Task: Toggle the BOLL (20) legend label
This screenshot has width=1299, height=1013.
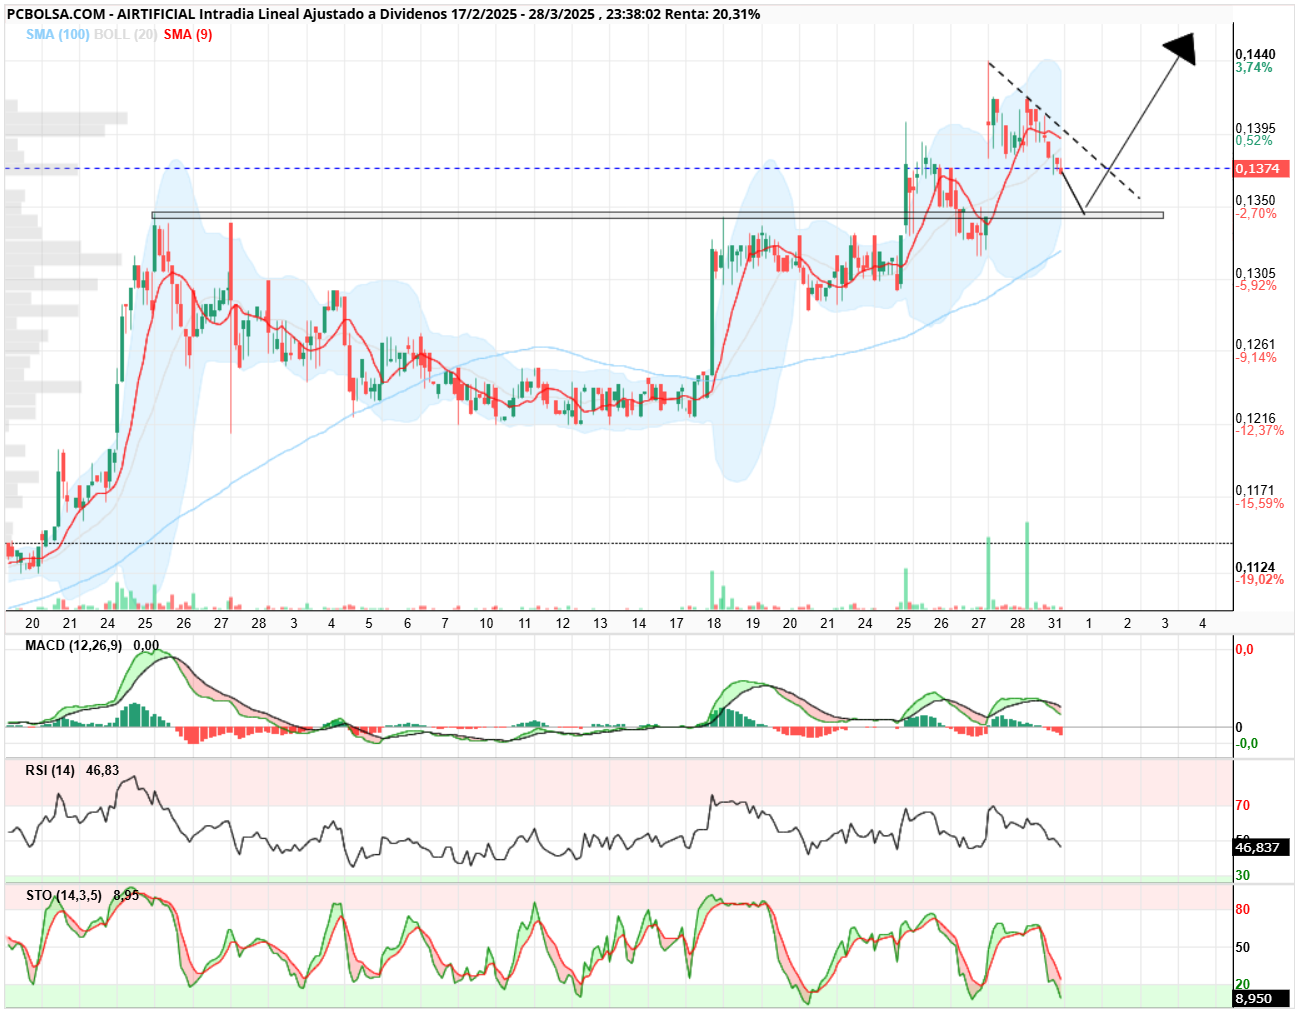Action: tap(125, 34)
